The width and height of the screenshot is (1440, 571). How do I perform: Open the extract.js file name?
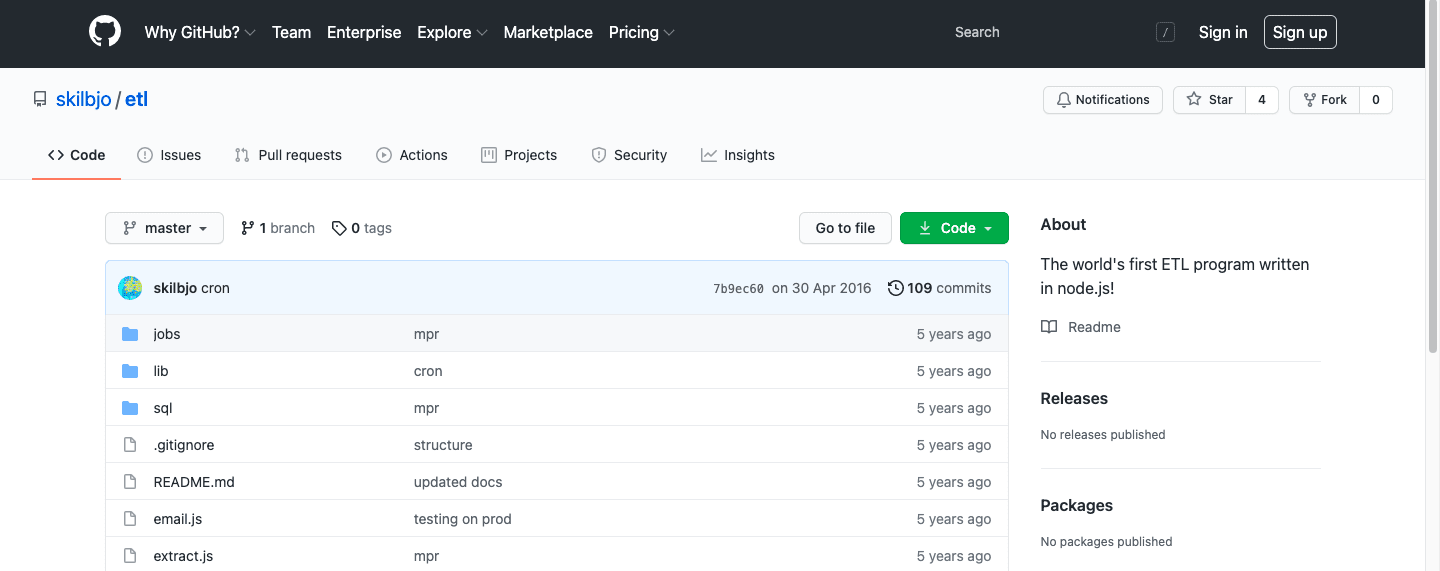pos(183,556)
